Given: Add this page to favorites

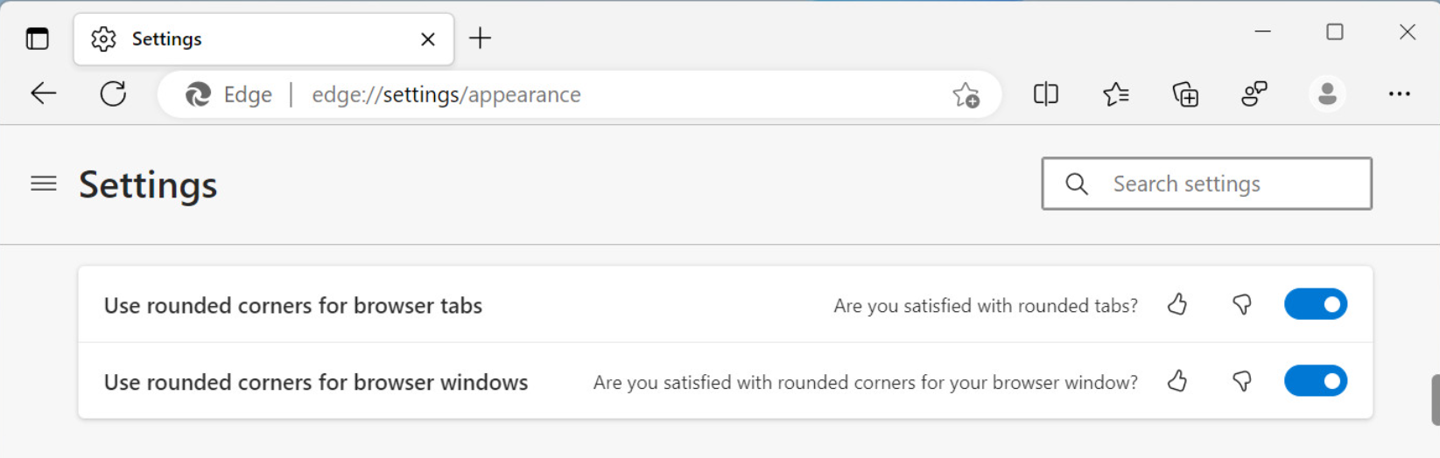Looking at the screenshot, I should tap(965, 95).
